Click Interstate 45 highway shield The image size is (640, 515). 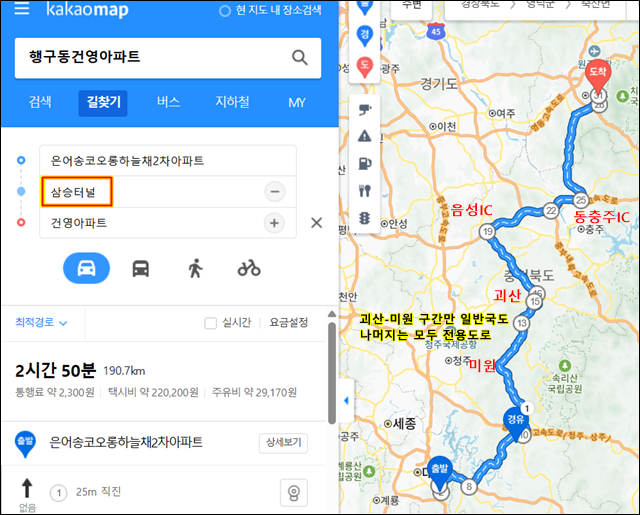(x=436, y=31)
